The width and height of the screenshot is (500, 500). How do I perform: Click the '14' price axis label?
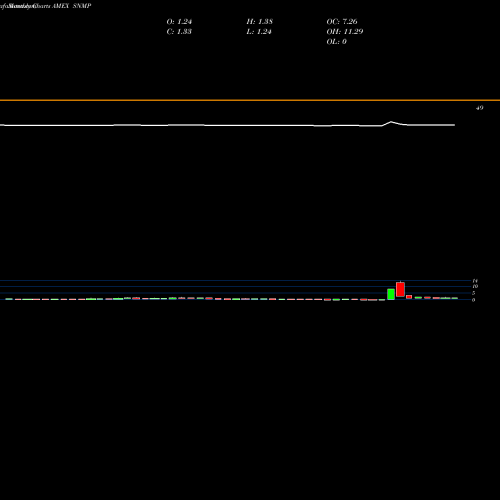click(x=475, y=281)
